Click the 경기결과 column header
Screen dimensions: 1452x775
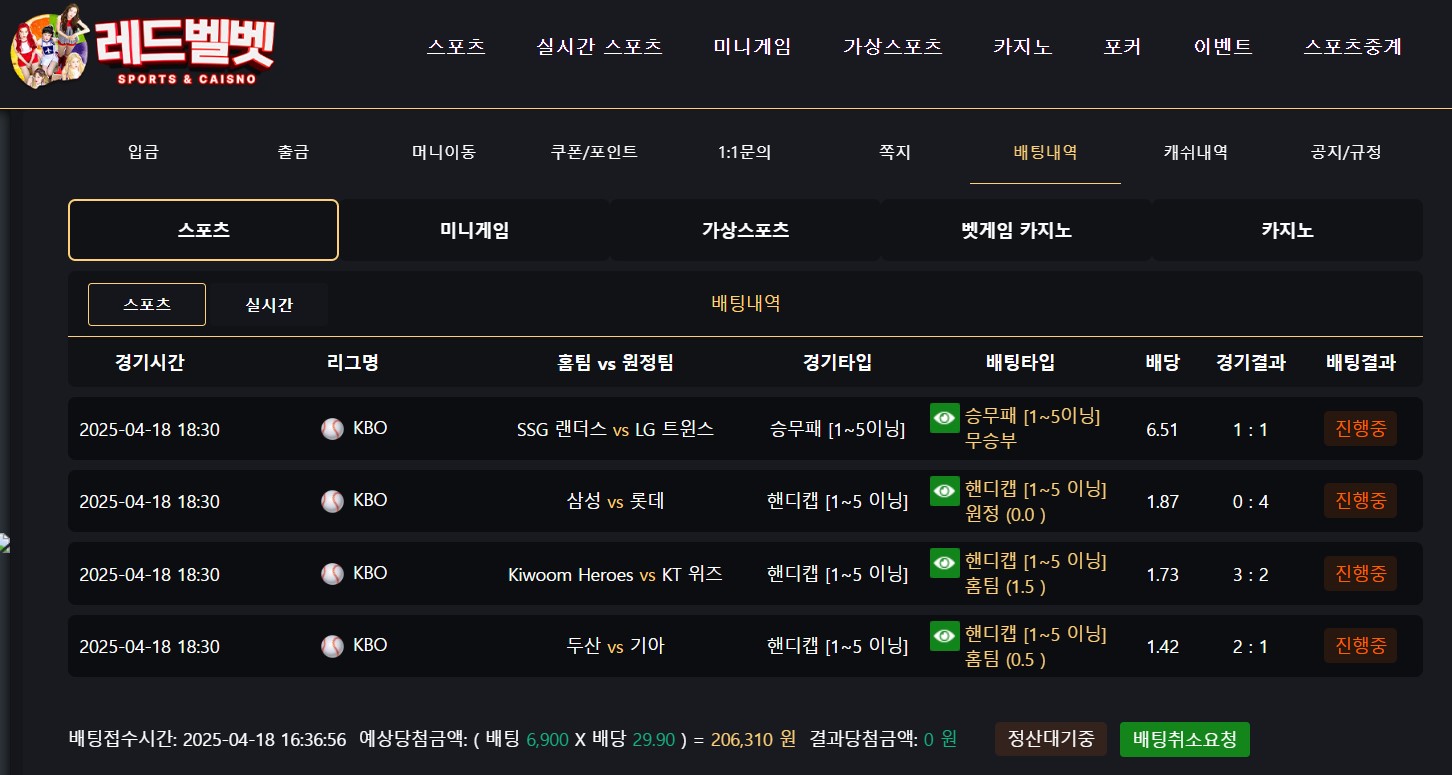1251,363
